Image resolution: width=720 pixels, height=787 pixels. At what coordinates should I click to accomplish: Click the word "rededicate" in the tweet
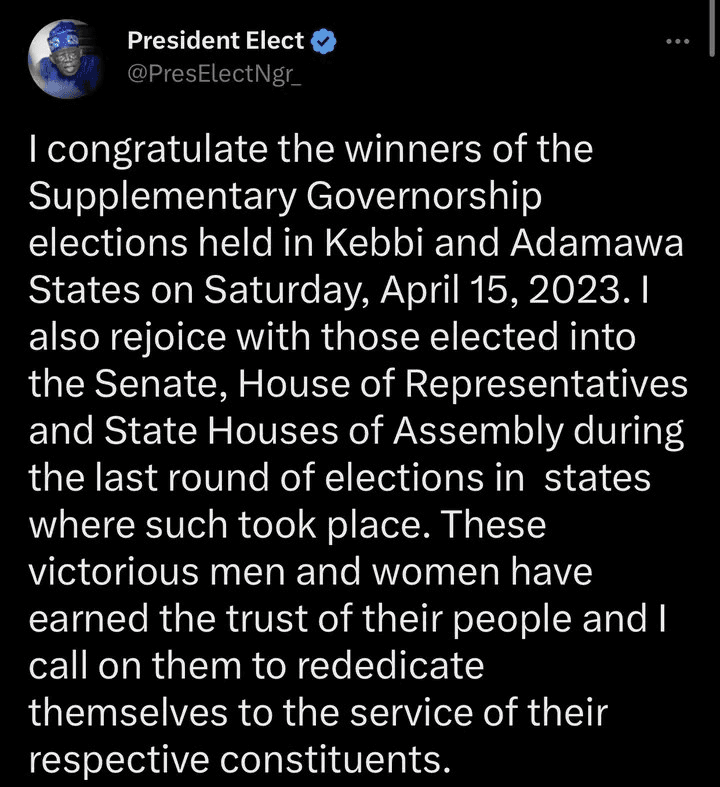pos(390,666)
